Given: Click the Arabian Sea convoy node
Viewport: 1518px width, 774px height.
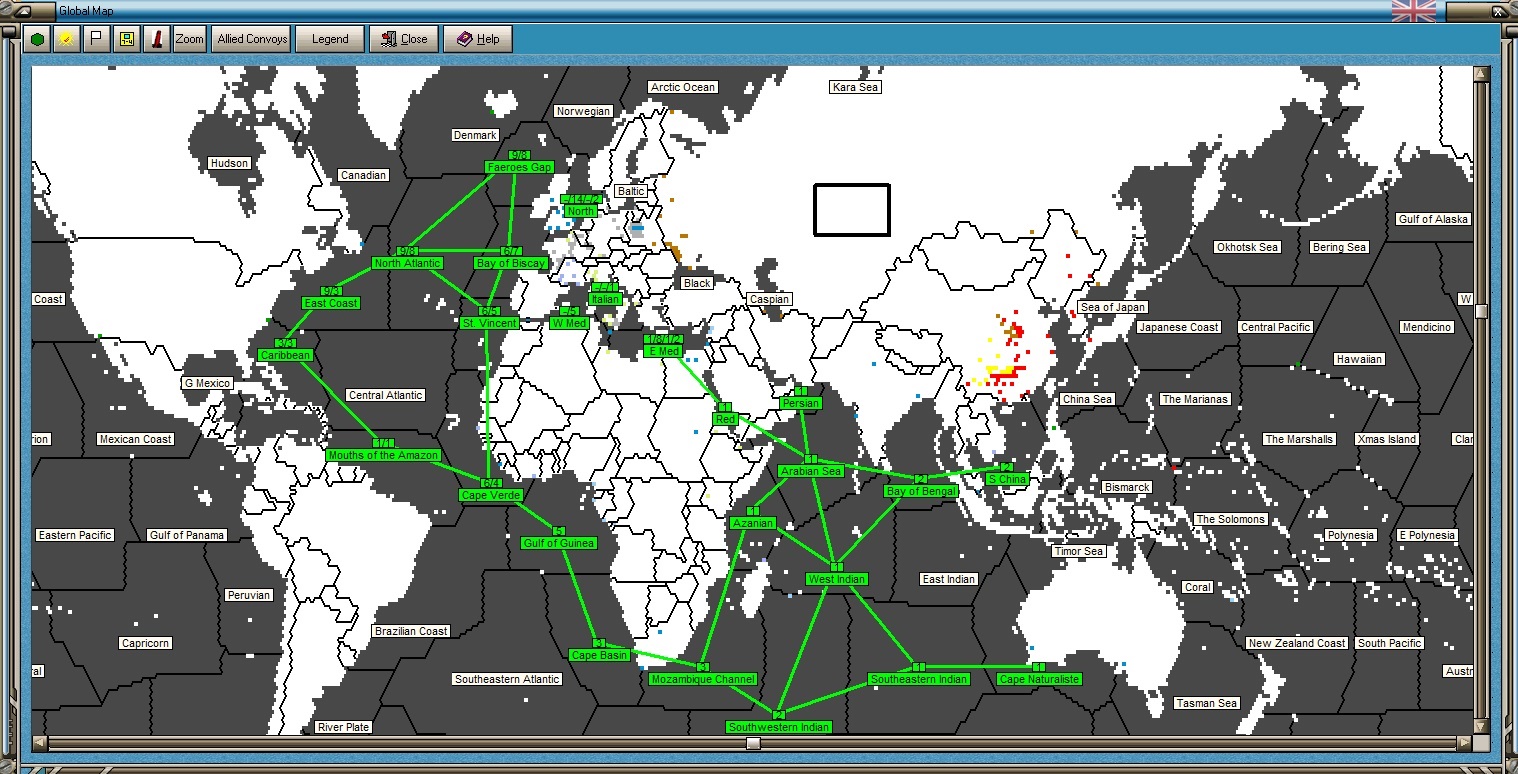Looking at the screenshot, I should pyautogui.click(x=810, y=471).
